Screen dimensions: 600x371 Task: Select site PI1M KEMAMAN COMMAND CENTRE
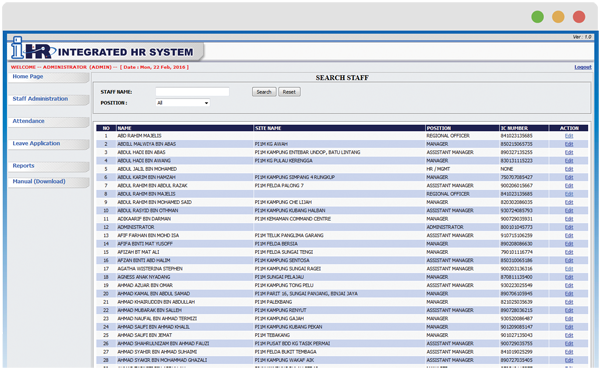pos(293,219)
